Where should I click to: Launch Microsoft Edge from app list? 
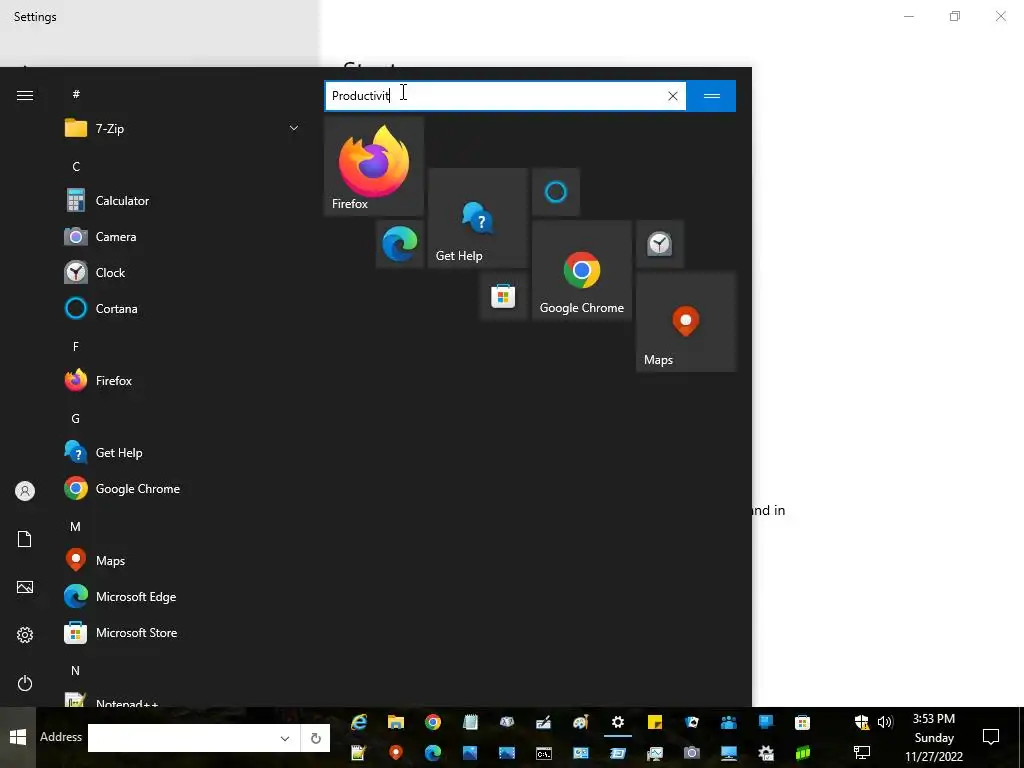point(183,596)
